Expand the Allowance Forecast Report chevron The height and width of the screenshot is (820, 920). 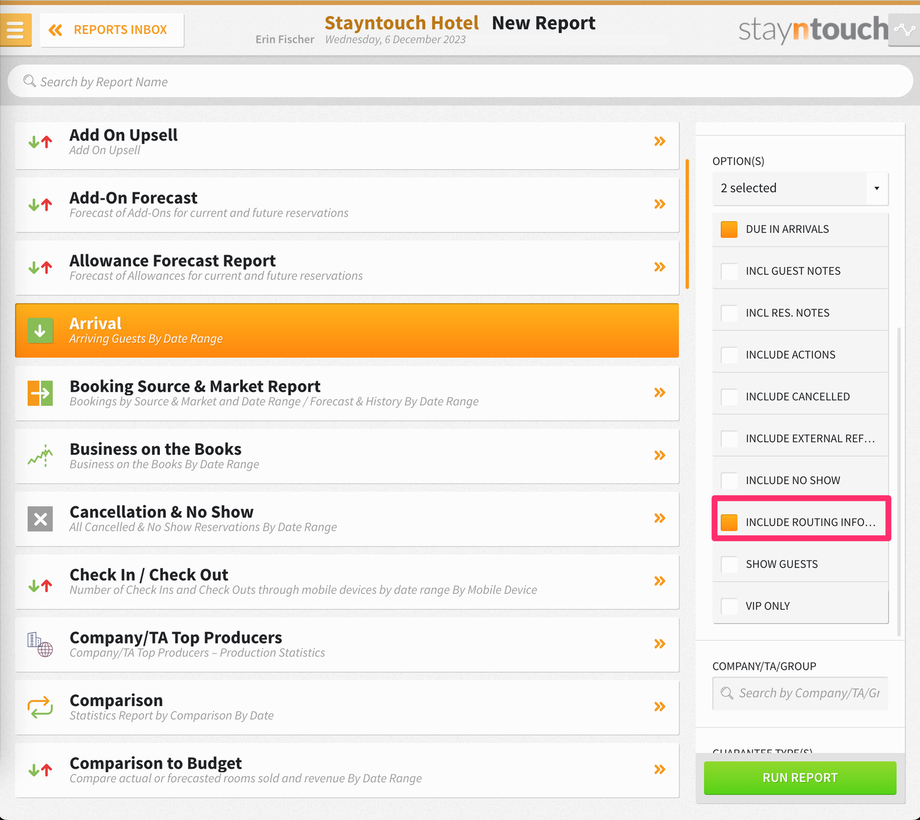tap(659, 267)
